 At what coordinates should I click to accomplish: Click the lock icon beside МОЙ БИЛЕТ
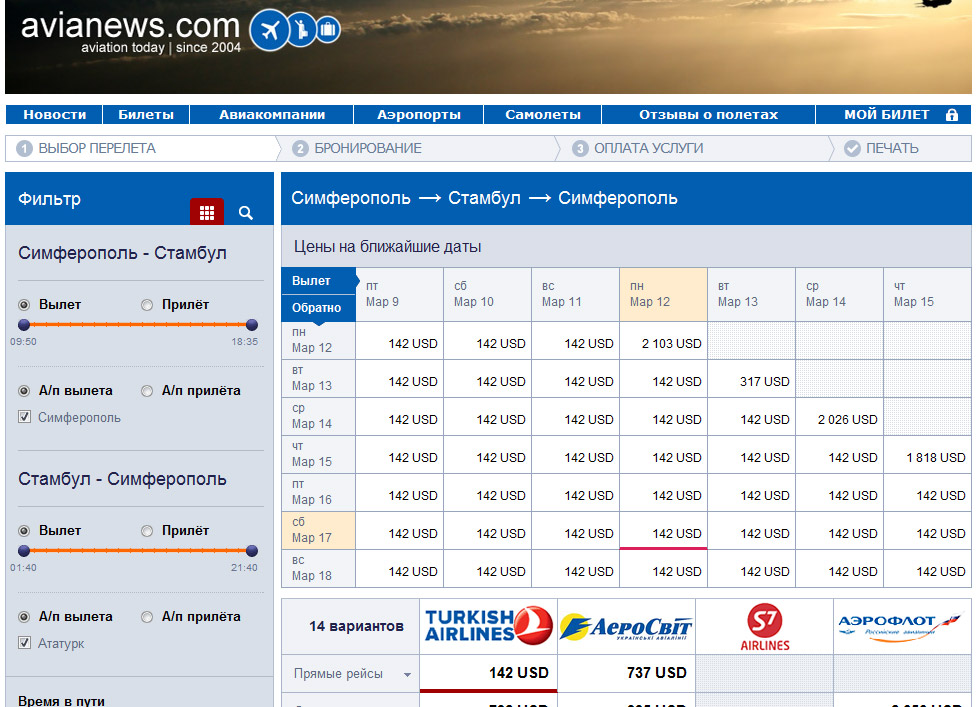pos(951,115)
